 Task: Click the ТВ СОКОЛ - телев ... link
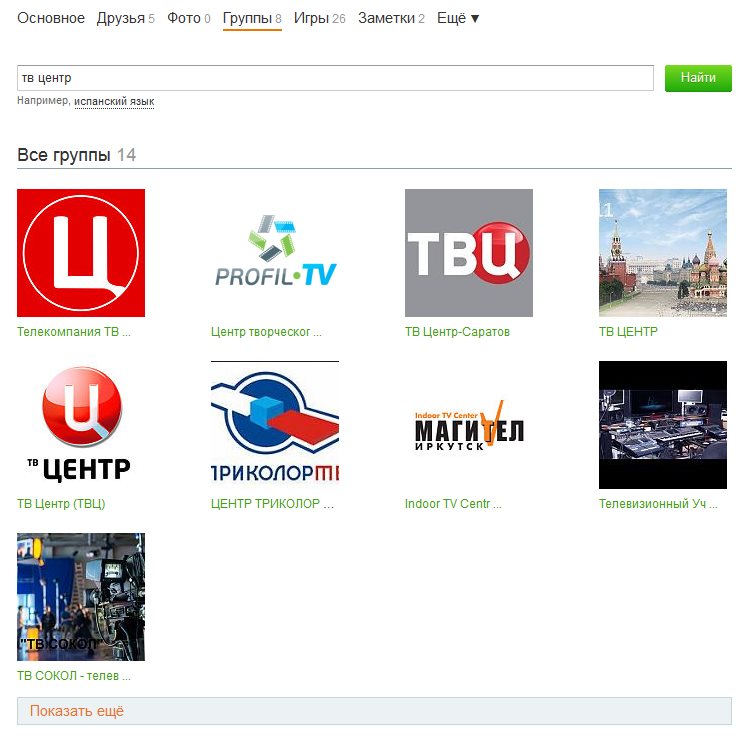[x=74, y=676]
